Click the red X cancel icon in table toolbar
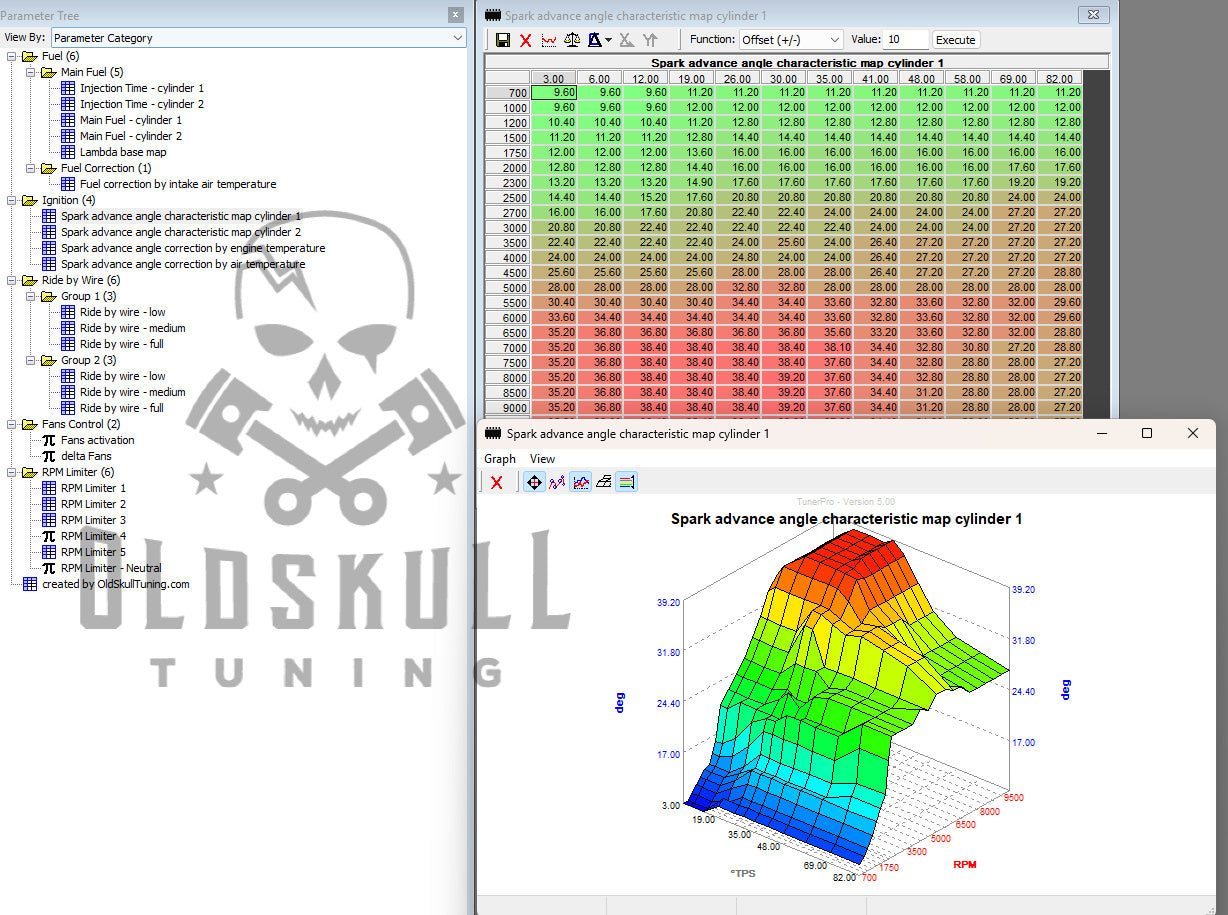 click(526, 40)
